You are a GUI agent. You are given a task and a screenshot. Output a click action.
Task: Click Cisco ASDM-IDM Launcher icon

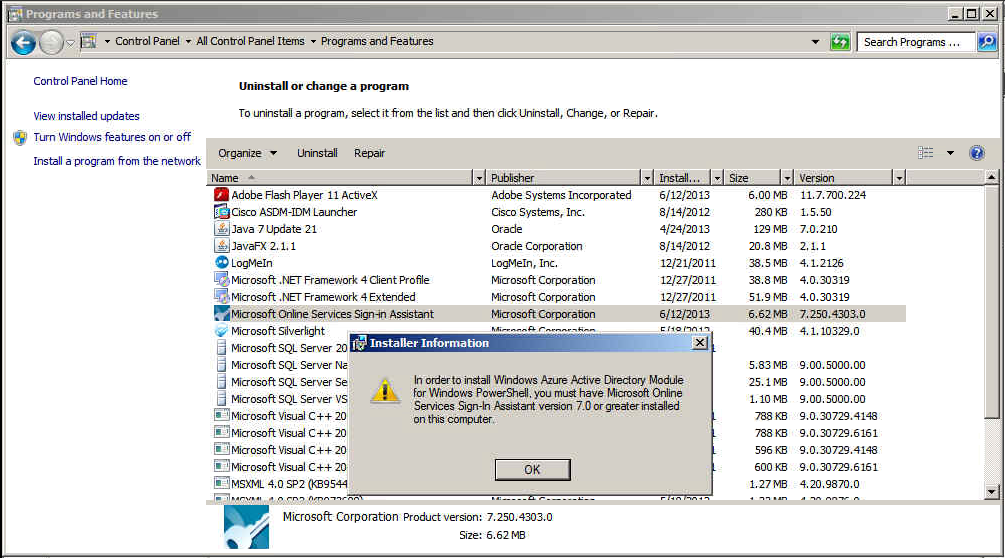coord(221,212)
